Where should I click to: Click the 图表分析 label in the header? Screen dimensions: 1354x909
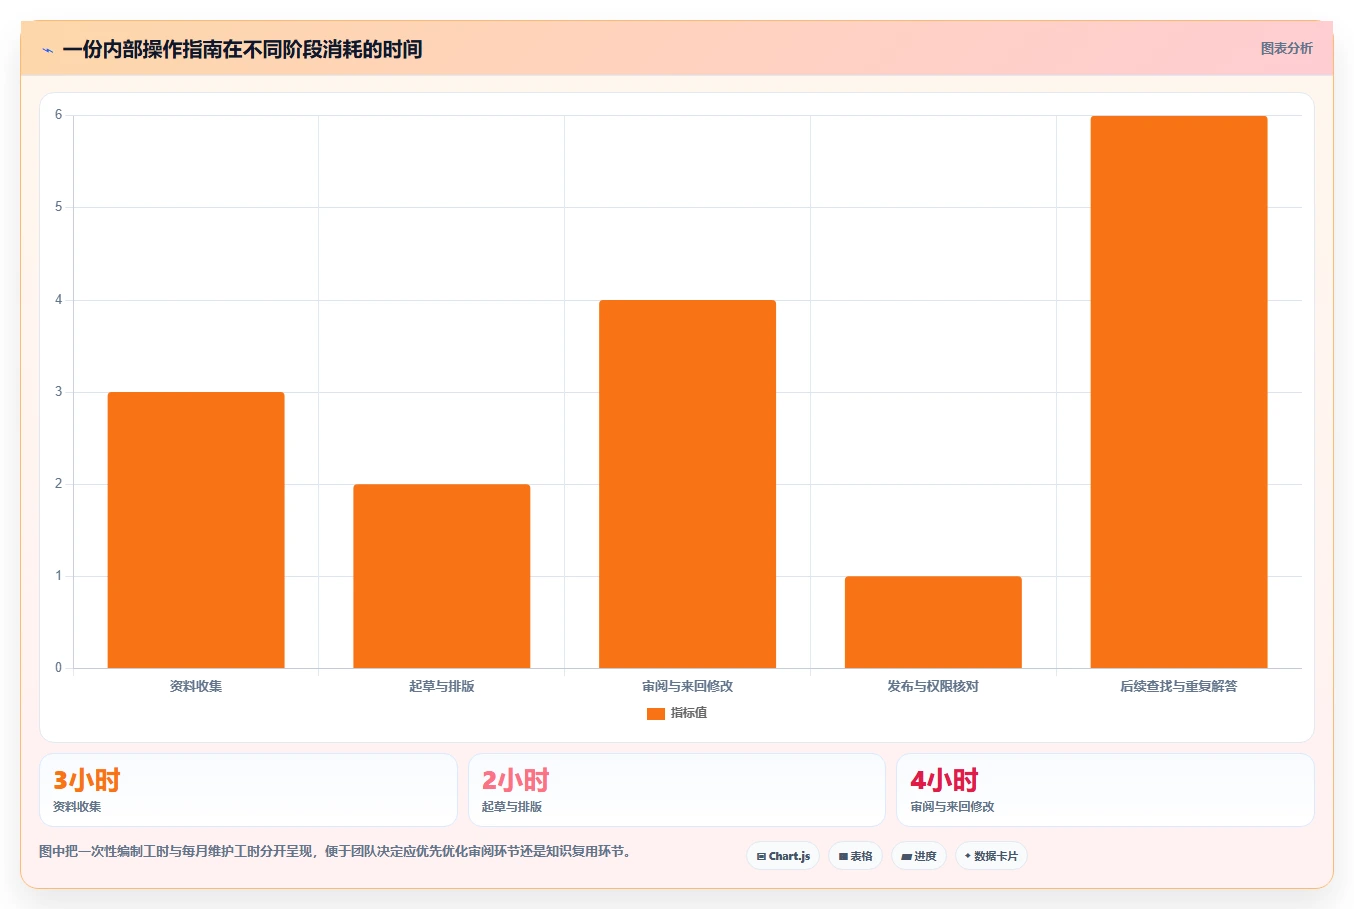coord(1286,48)
